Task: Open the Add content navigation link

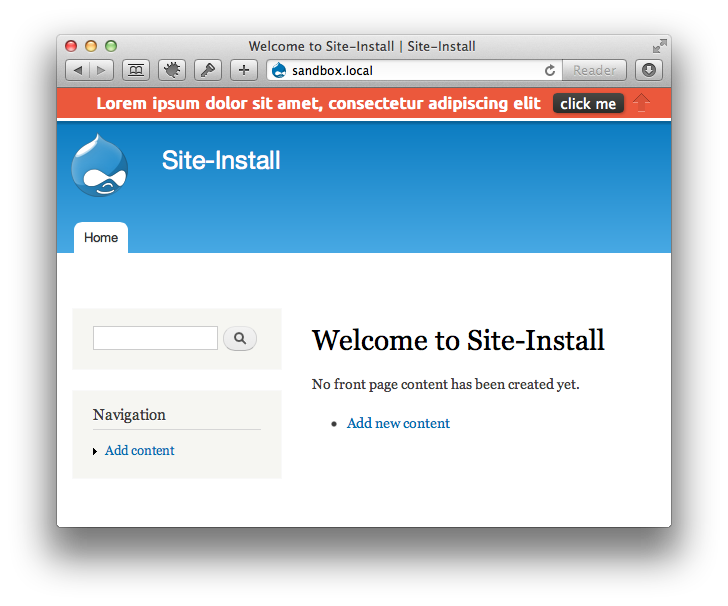Action: 139,450
